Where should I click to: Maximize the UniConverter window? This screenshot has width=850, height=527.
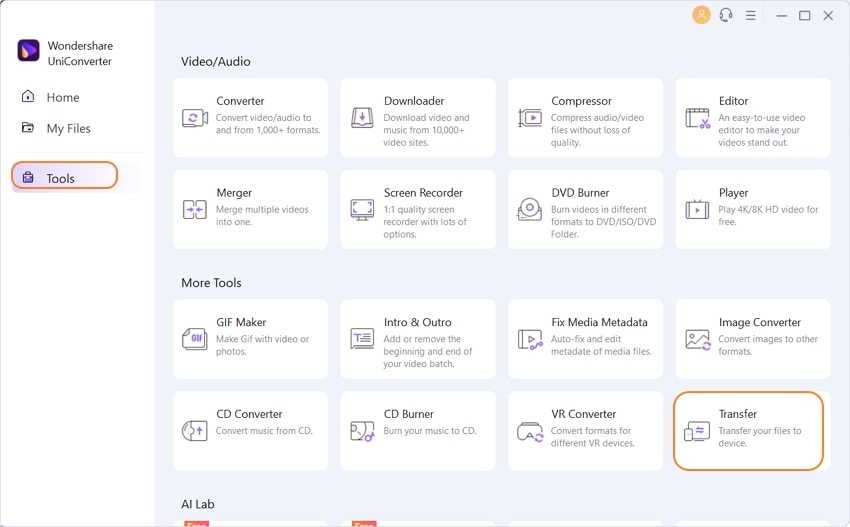click(804, 16)
